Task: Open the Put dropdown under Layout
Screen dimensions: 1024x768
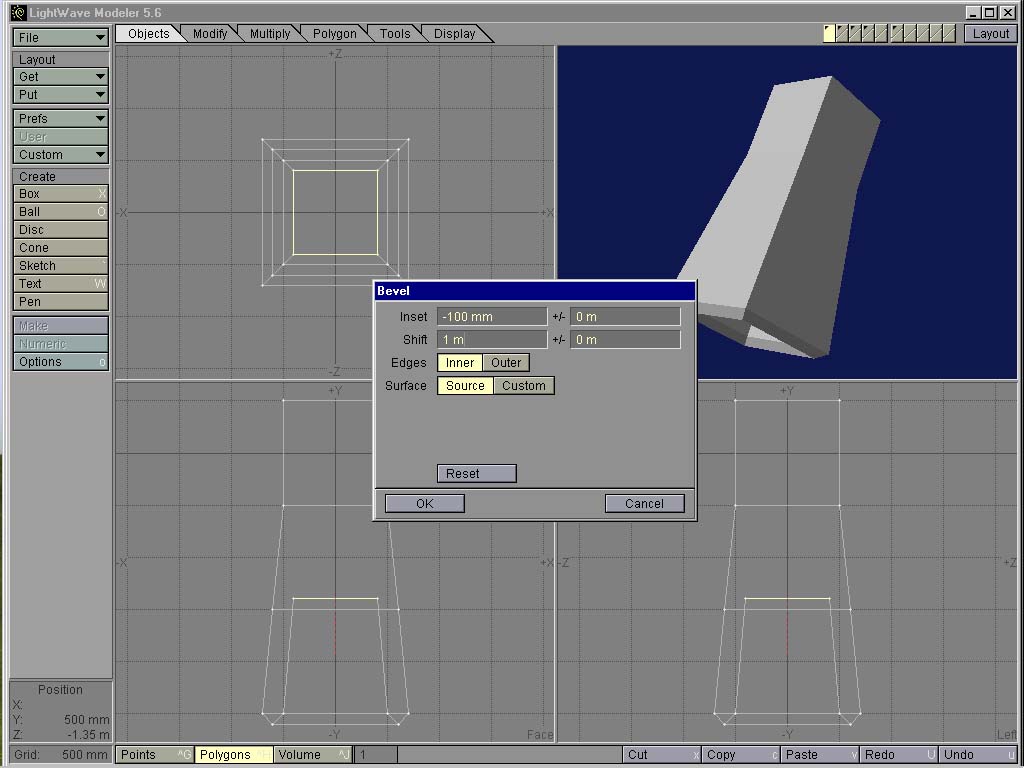Action: click(x=60, y=95)
